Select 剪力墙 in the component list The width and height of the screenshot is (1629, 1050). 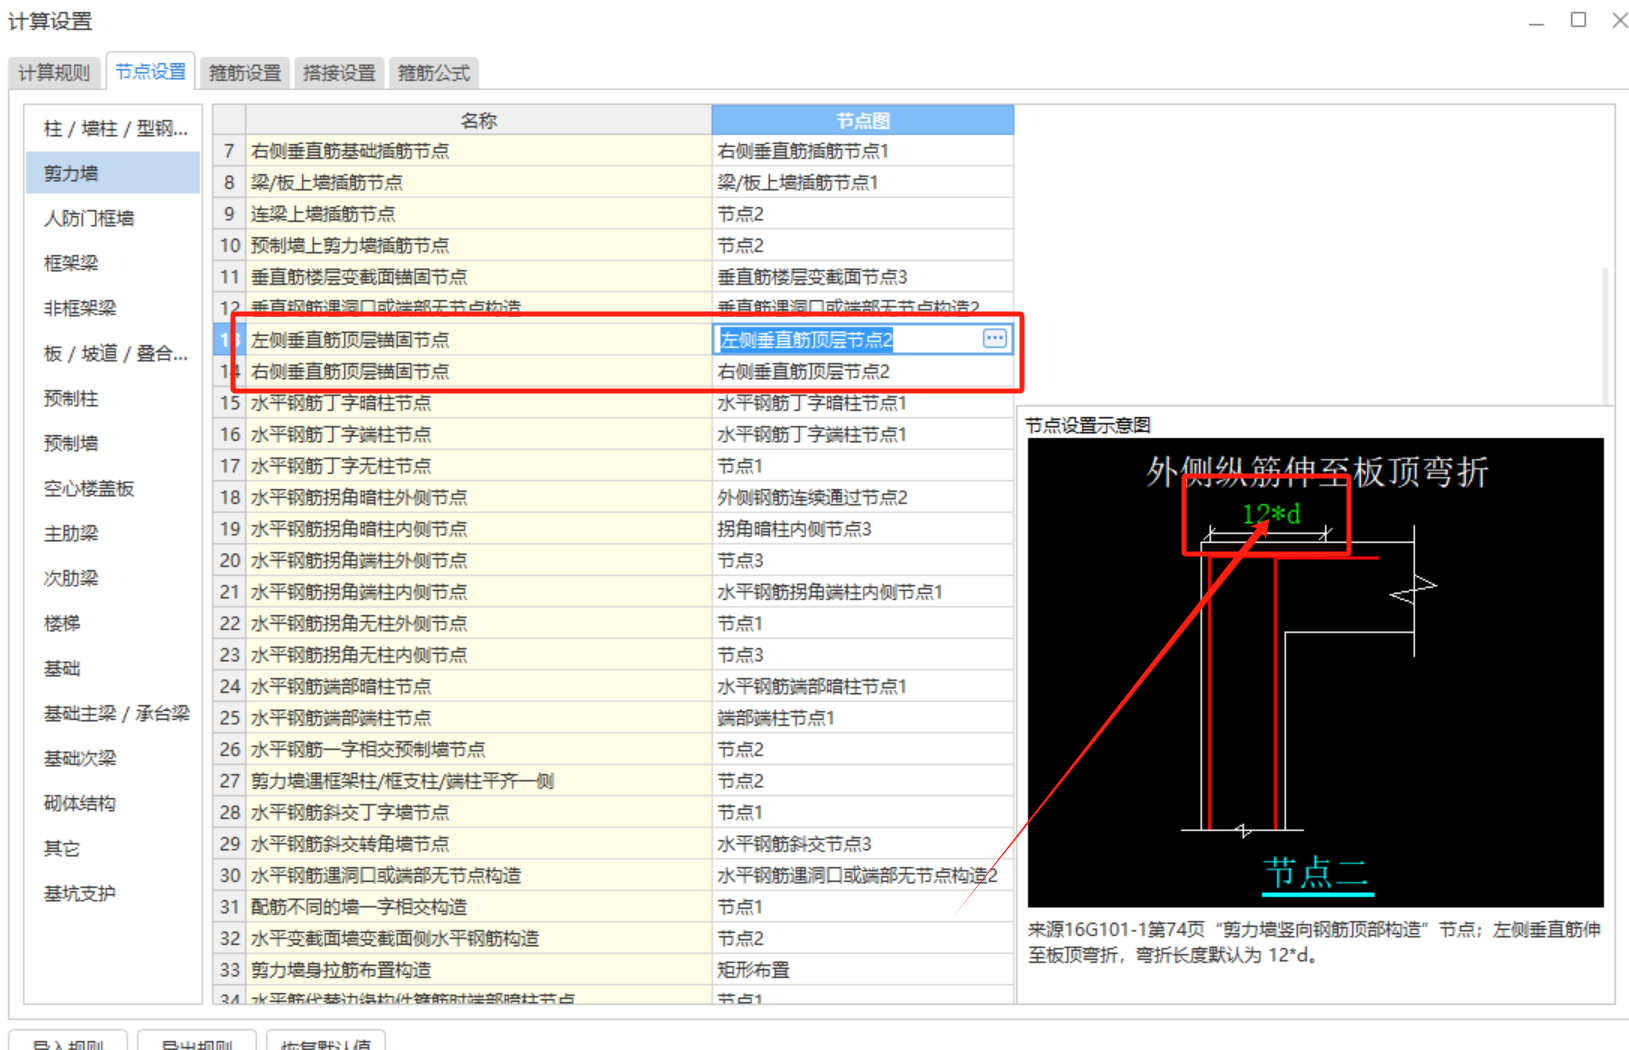click(x=114, y=173)
